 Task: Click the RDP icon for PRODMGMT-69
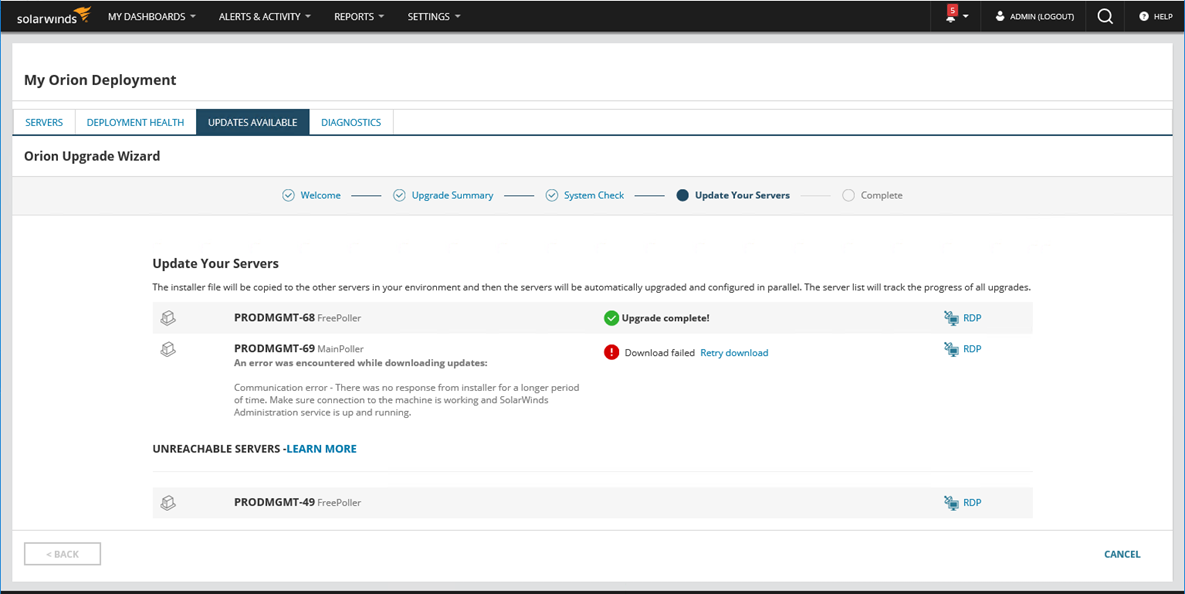pyautogui.click(x=951, y=349)
